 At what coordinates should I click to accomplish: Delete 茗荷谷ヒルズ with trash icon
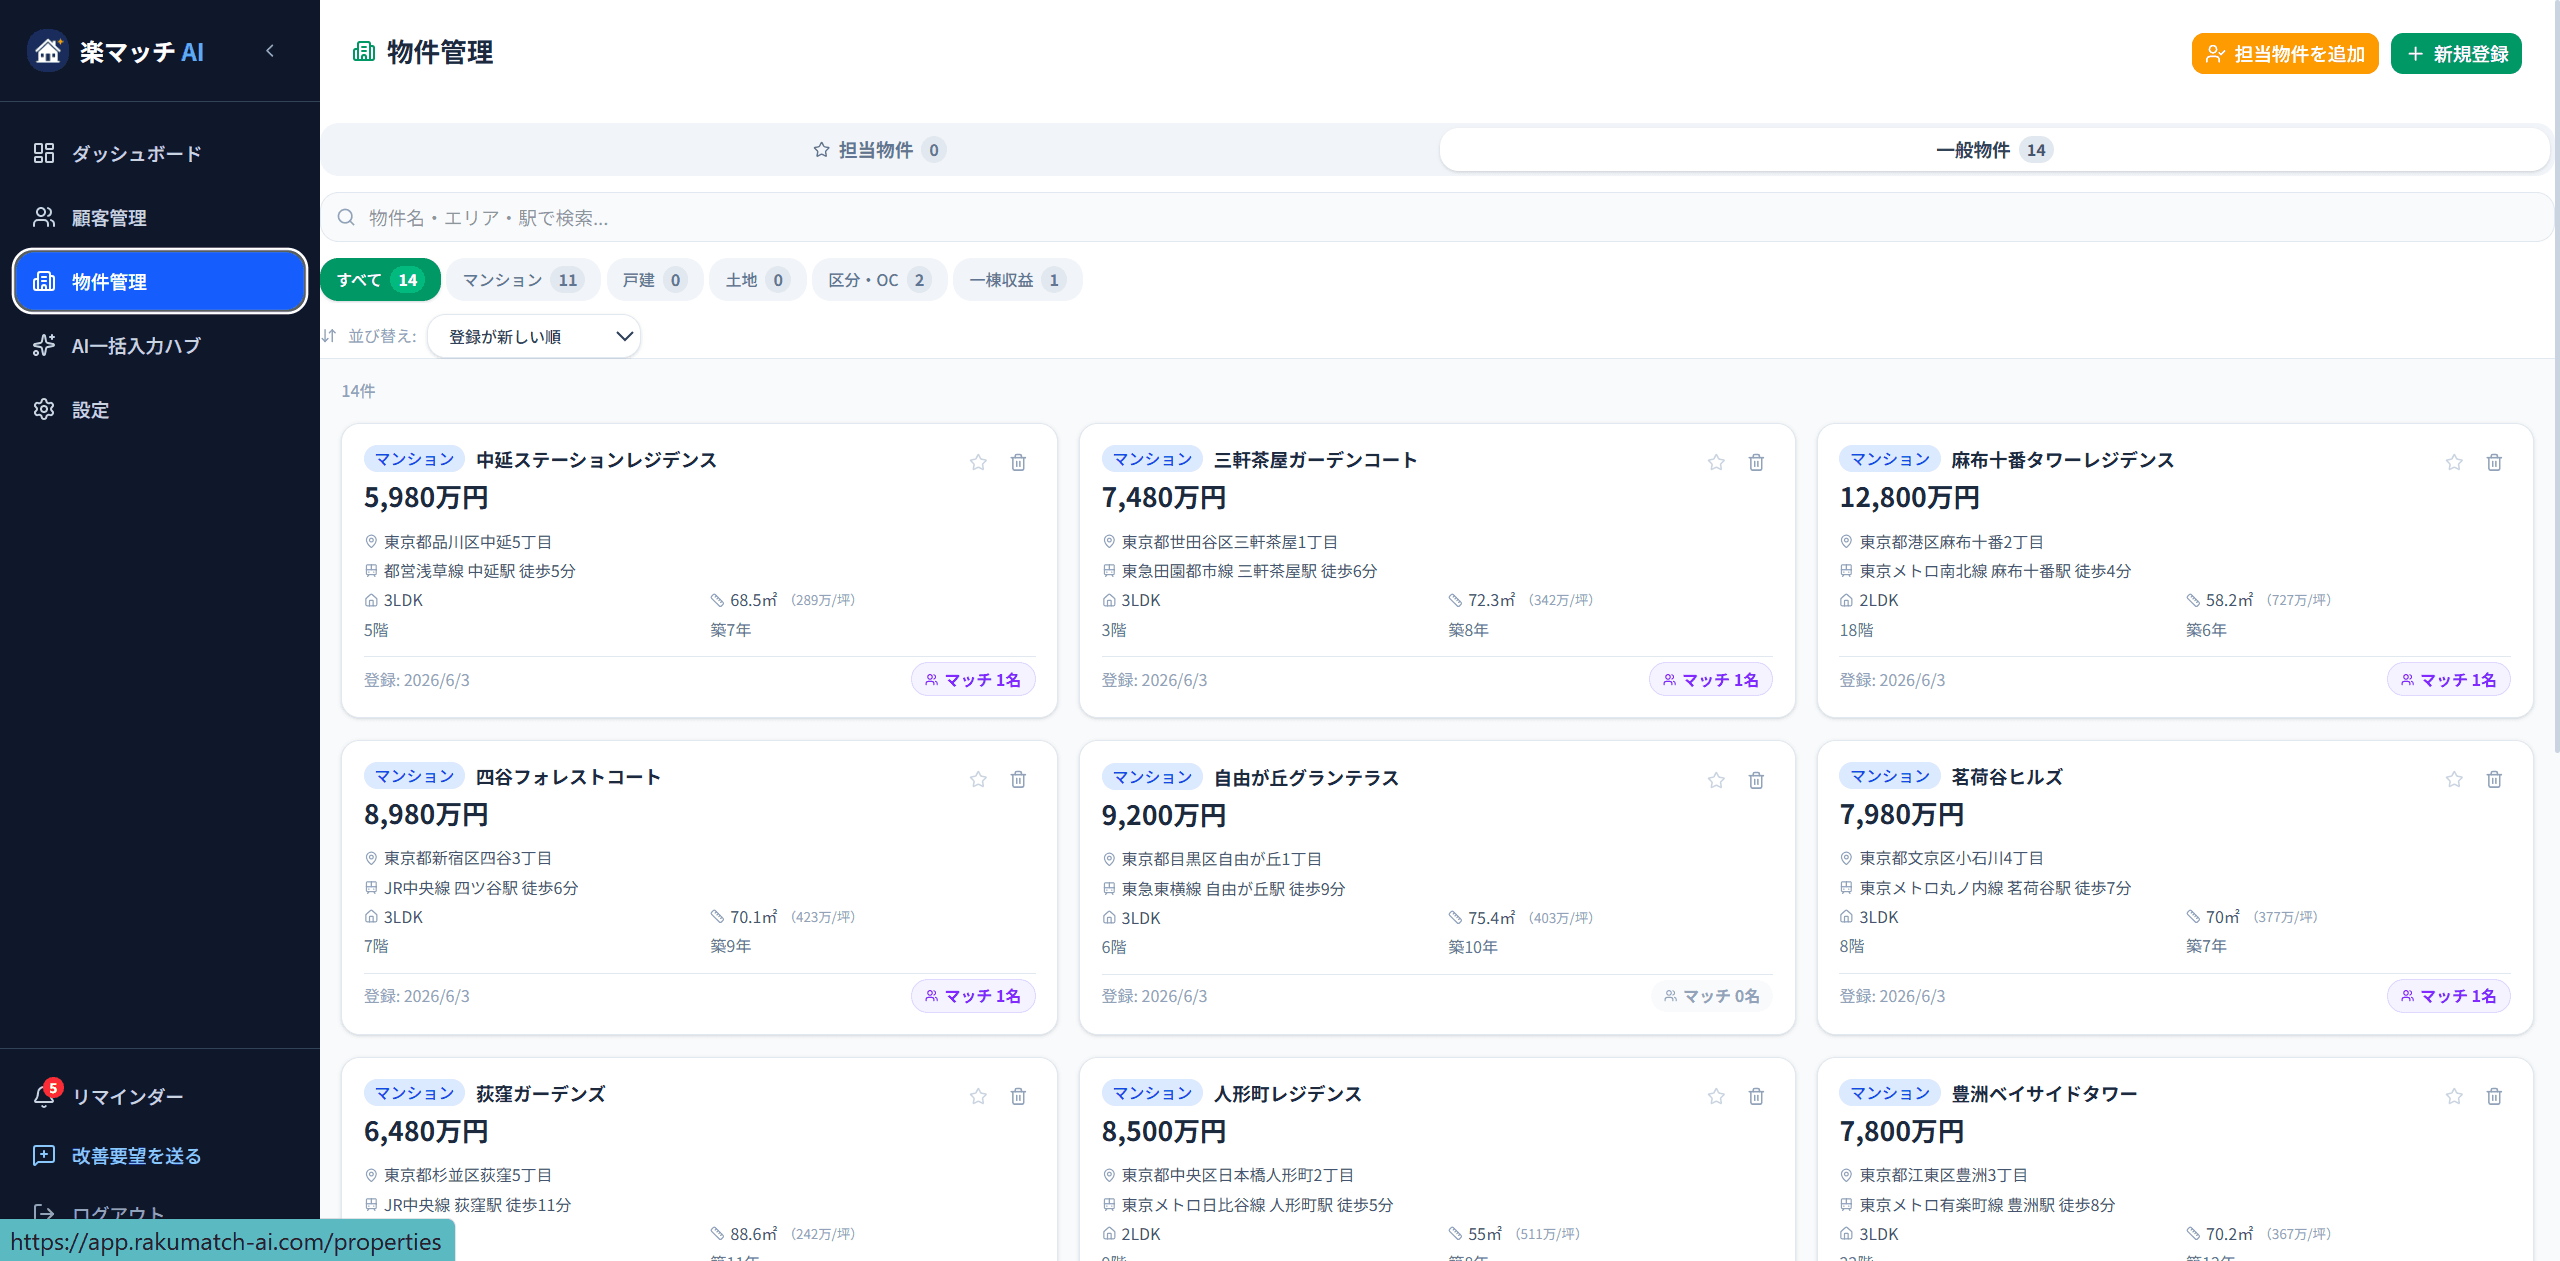coord(2494,779)
